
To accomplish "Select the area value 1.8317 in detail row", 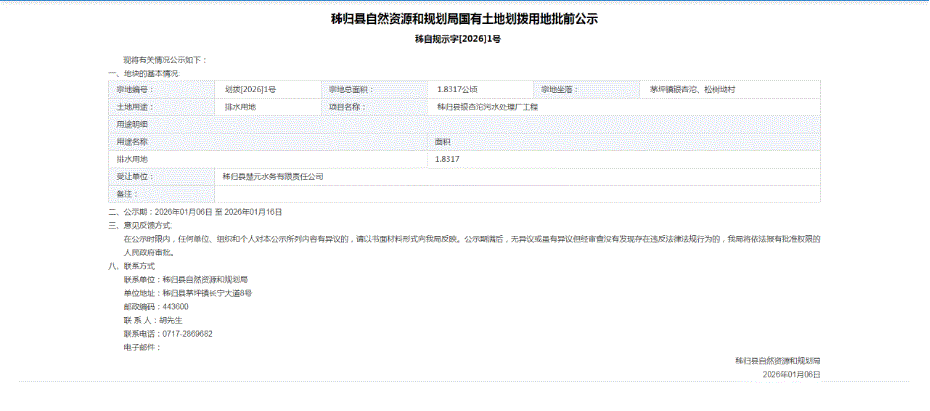I will point(447,159).
